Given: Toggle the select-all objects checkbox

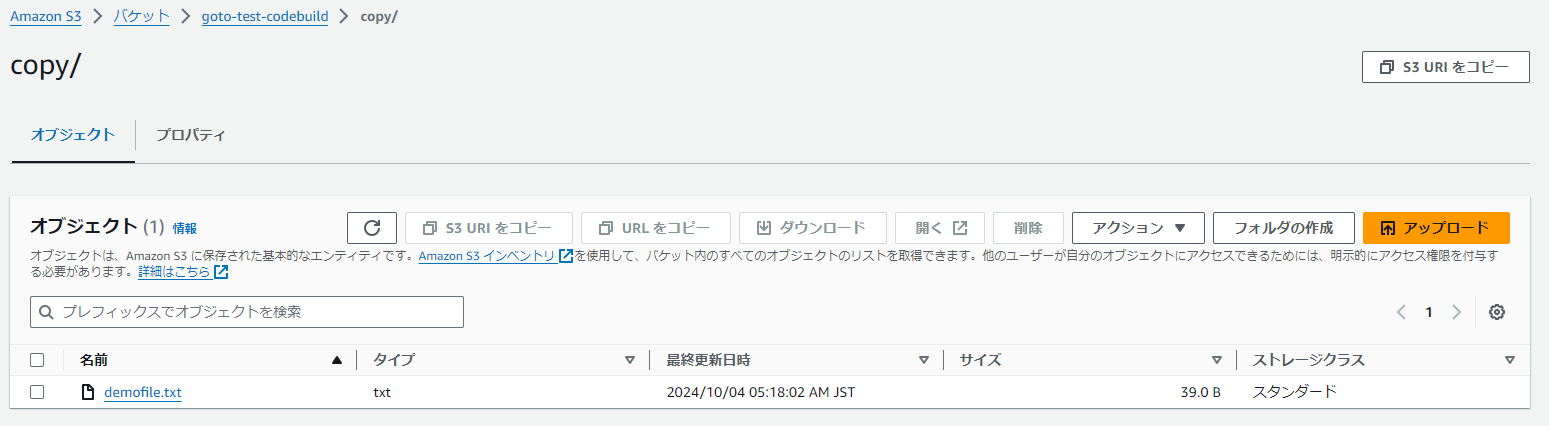Looking at the screenshot, I should pos(37,360).
